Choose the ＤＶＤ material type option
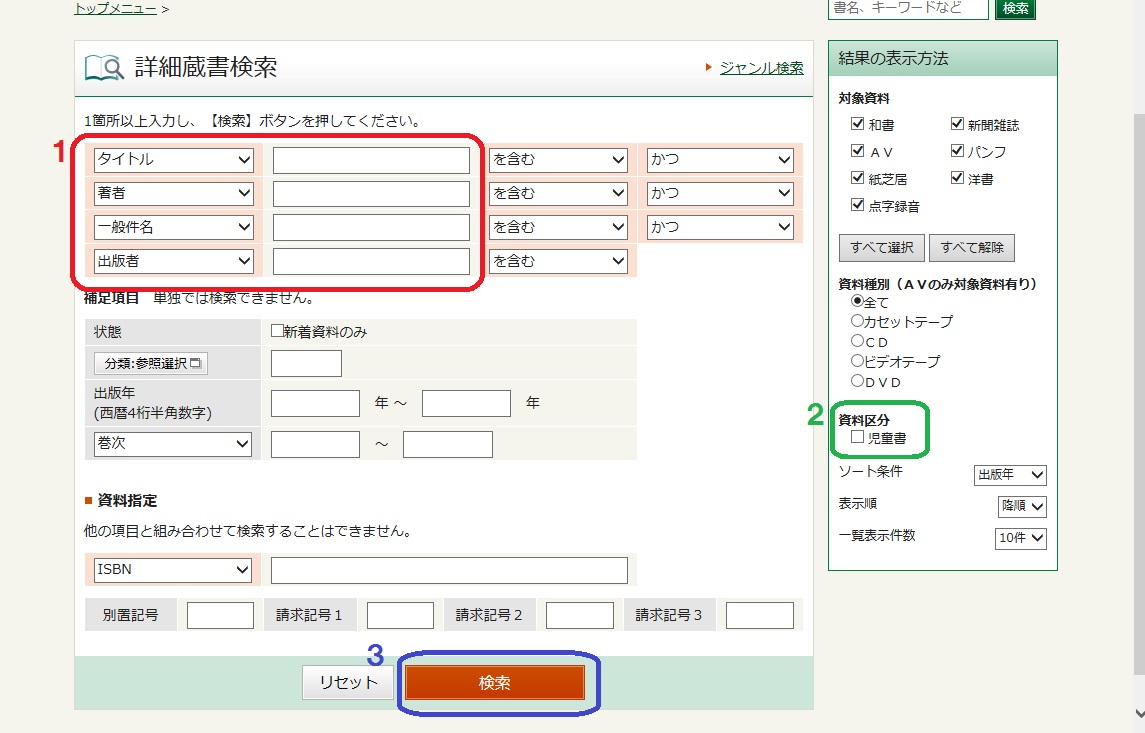 click(x=857, y=381)
